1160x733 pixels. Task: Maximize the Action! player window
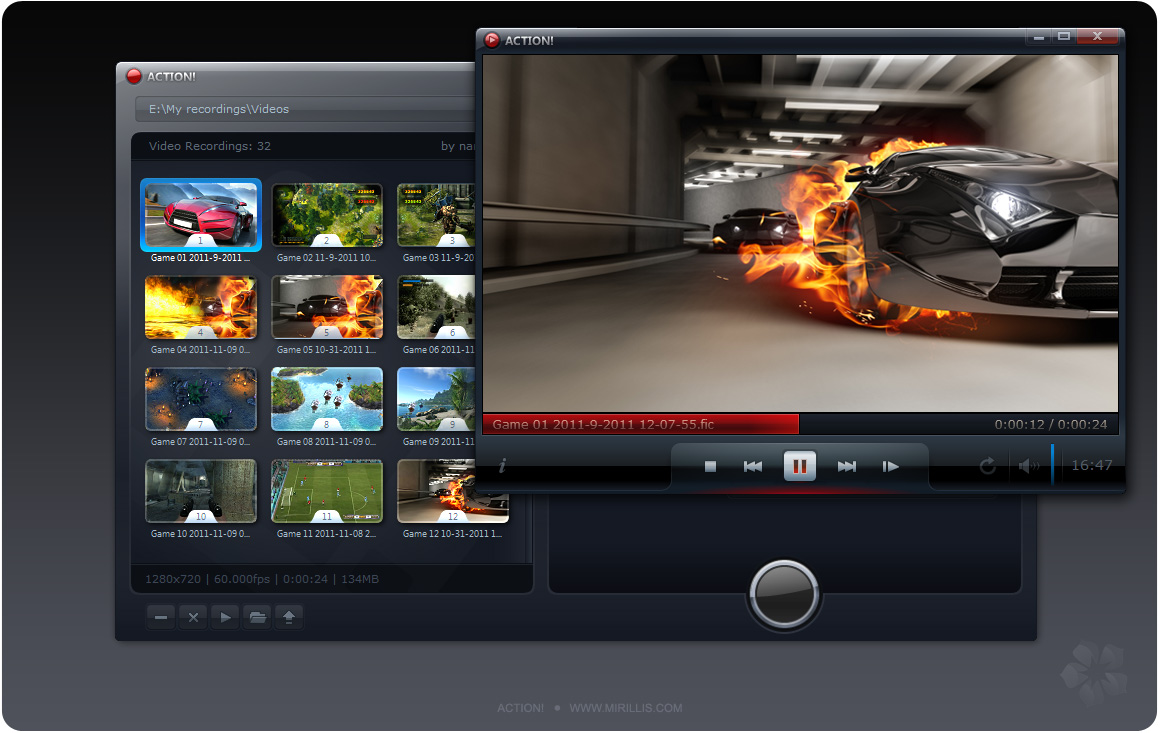1064,37
